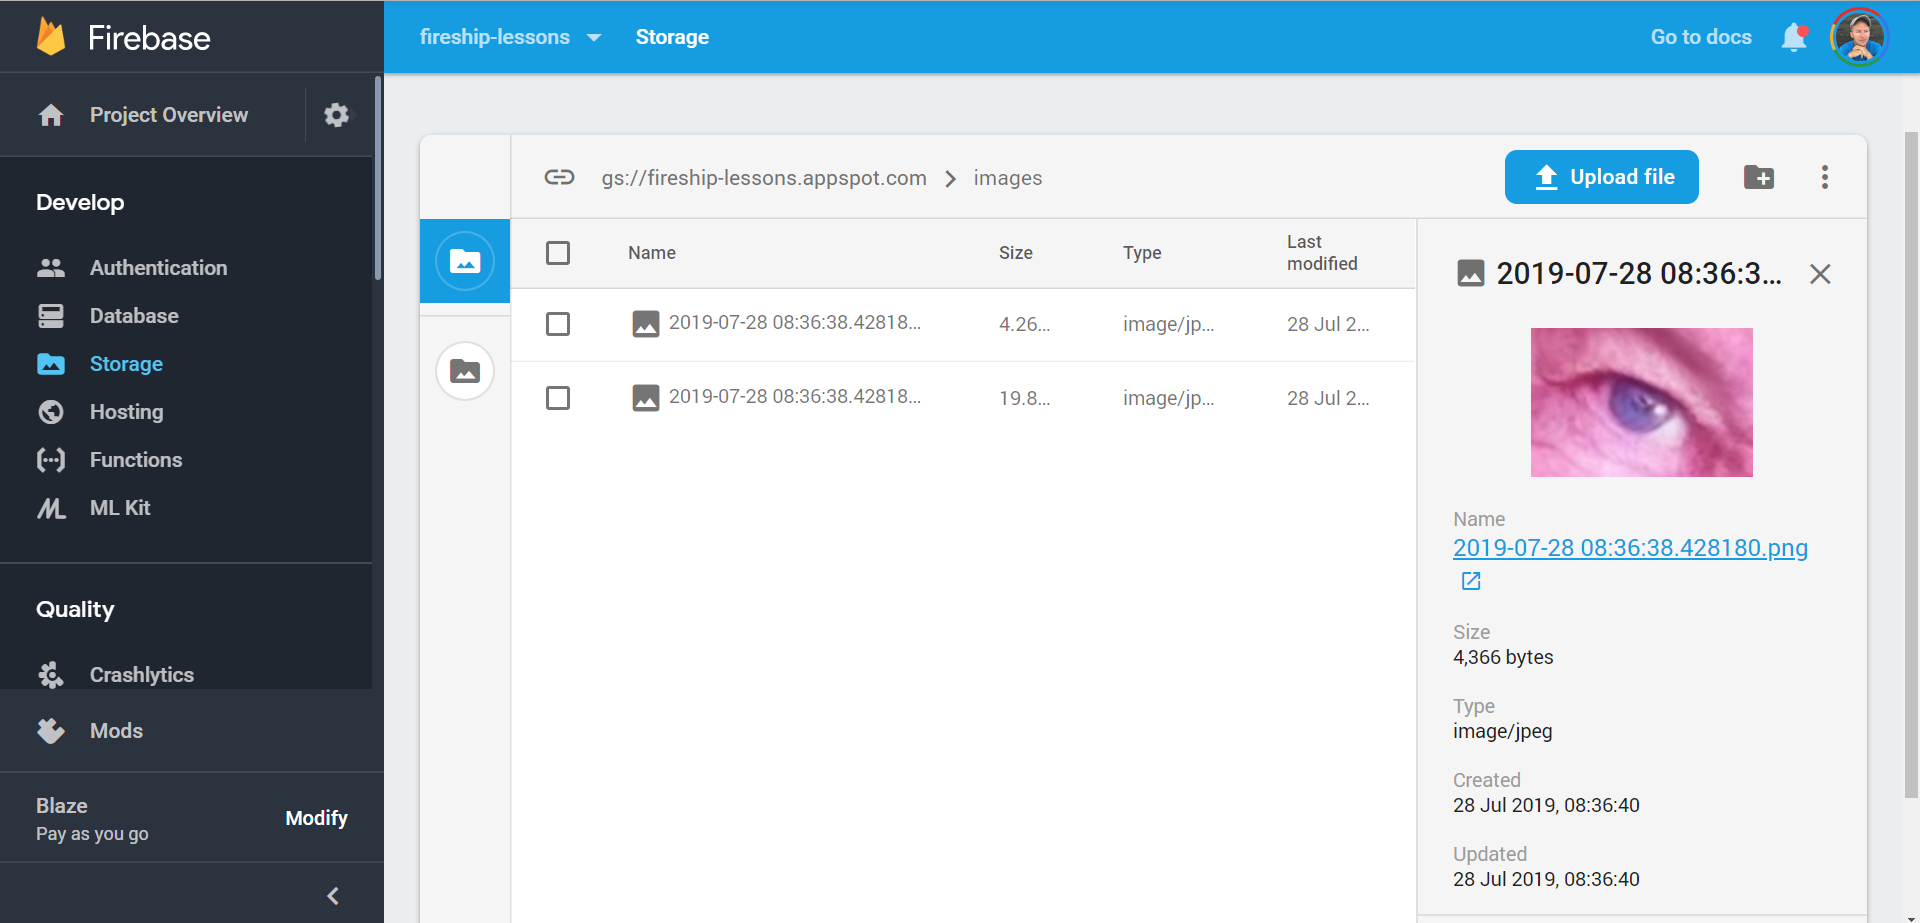Viewport: 1920px width, 923px height.
Task: Toggle the select-all files checkbox
Action: 558,253
